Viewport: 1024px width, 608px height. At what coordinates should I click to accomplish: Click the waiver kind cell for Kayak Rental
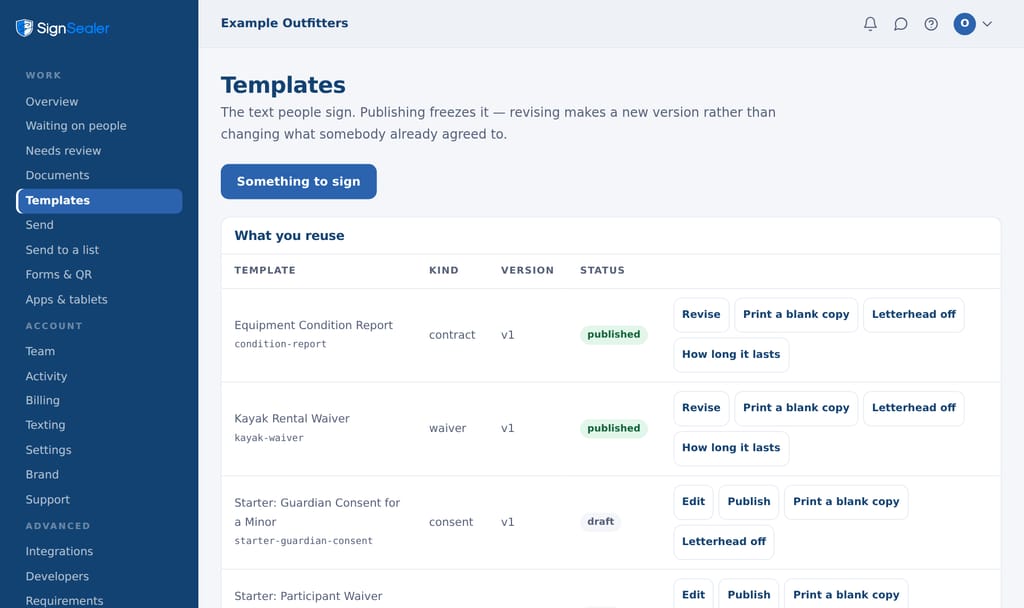(447, 428)
